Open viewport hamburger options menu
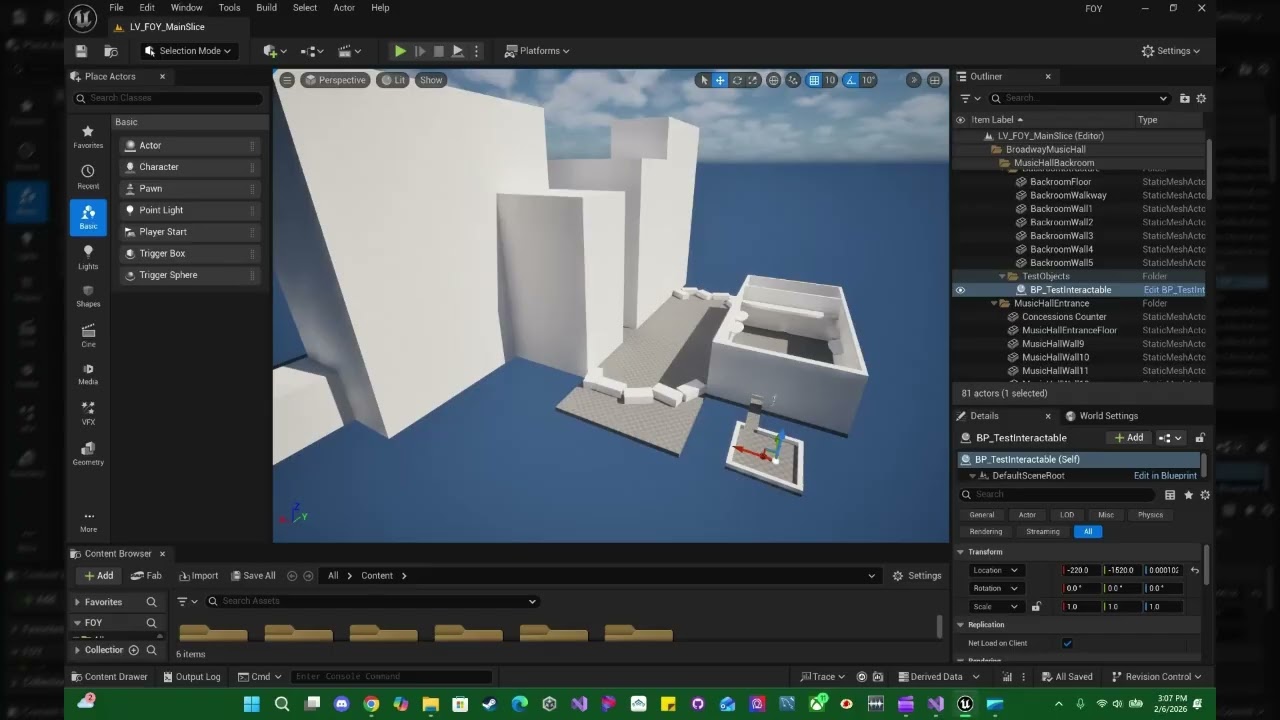This screenshot has height=720, width=1280. [287, 80]
